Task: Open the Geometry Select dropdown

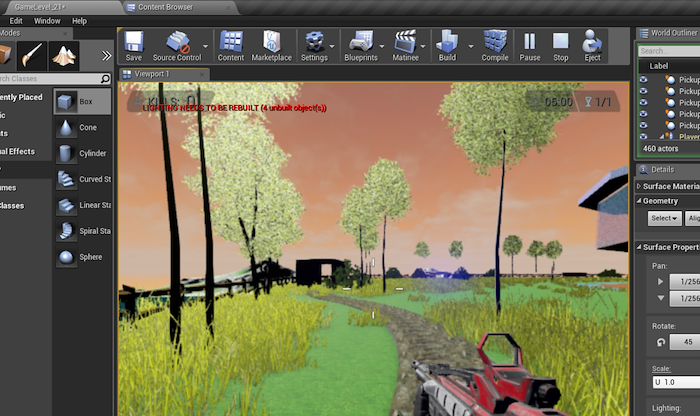Action: point(664,218)
